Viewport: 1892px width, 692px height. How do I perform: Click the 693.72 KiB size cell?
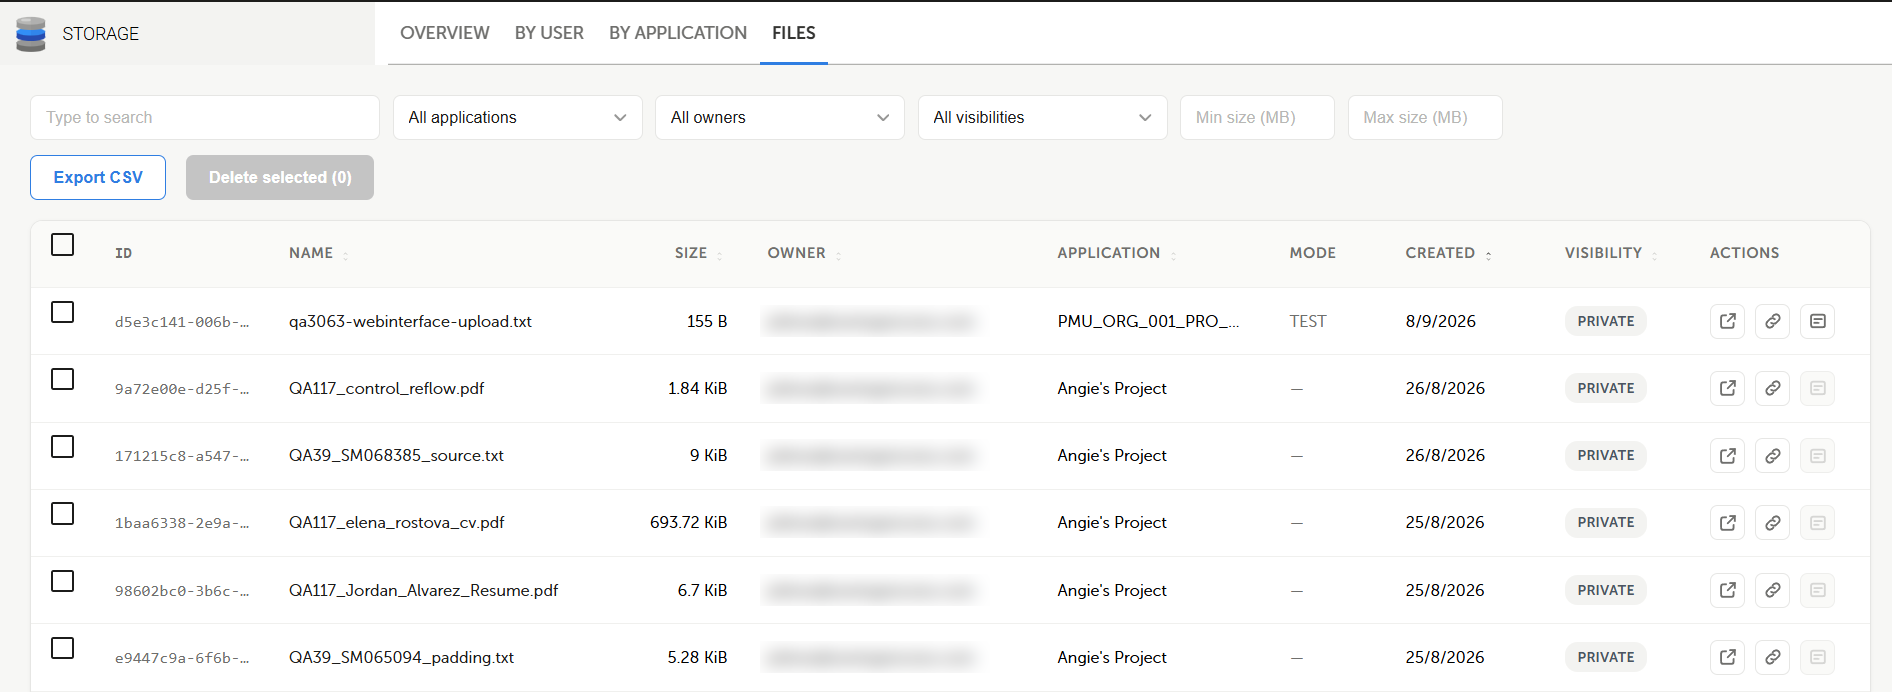click(x=689, y=522)
